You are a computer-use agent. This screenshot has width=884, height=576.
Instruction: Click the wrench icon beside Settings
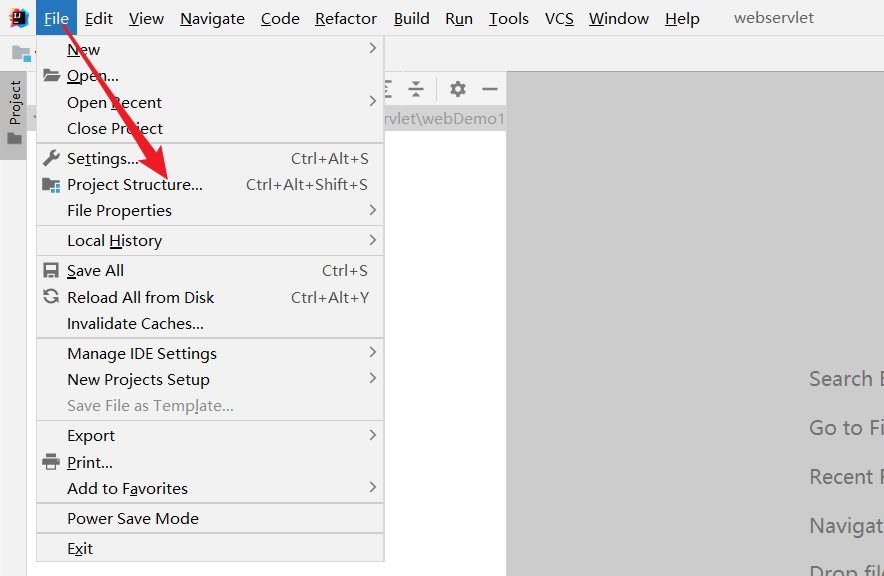pyautogui.click(x=51, y=158)
